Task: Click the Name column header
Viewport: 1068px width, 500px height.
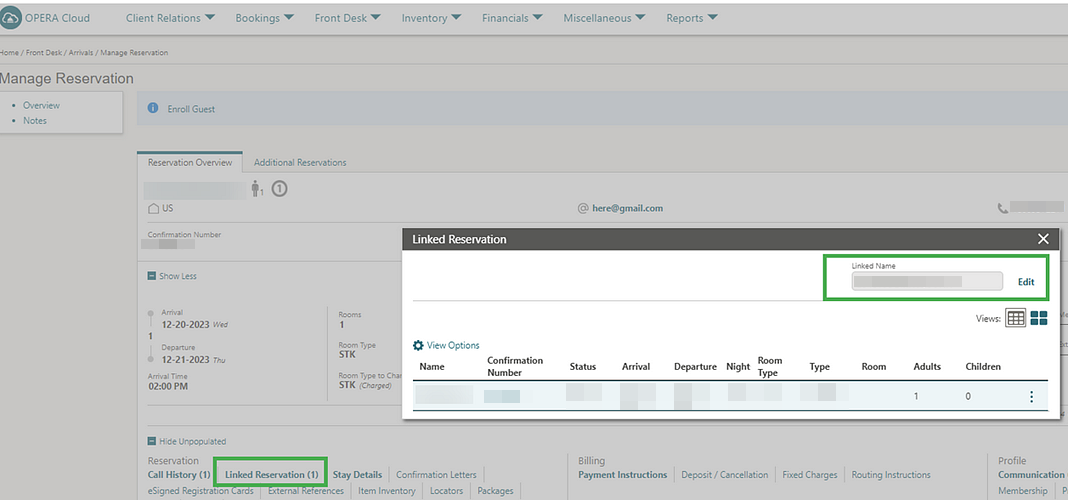Action: (432, 366)
